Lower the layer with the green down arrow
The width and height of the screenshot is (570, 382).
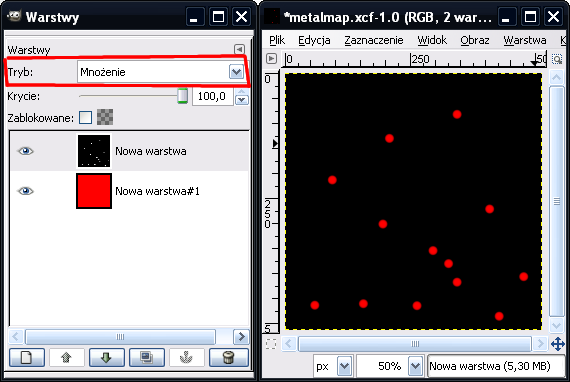pos(107,357)
